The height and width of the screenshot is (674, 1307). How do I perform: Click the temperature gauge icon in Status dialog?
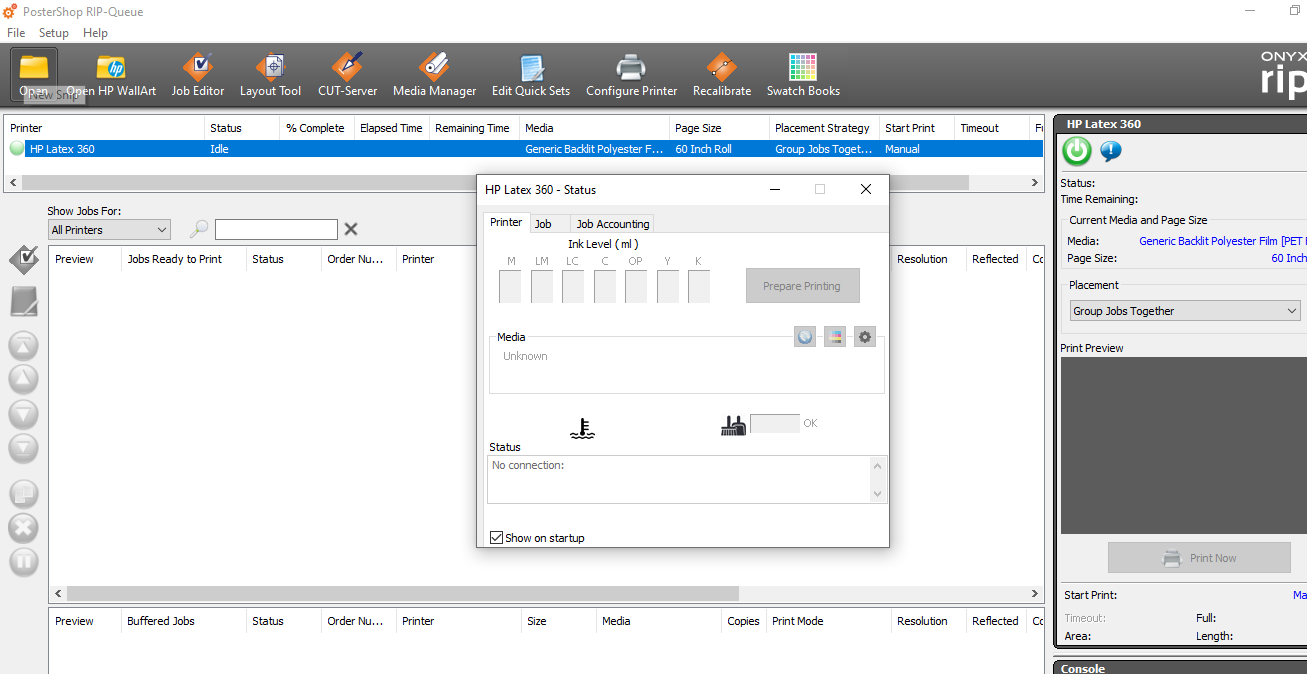pyautogui.click(x=582, y=427)
